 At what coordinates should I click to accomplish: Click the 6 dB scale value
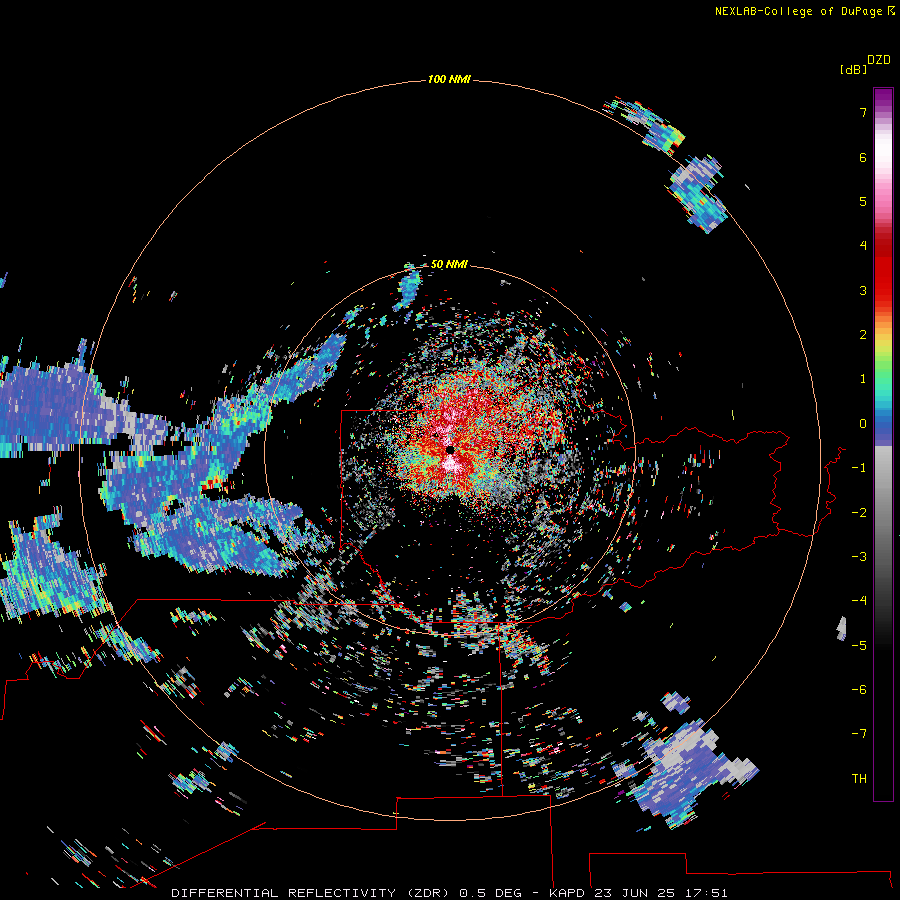click(x=863, y=157)
